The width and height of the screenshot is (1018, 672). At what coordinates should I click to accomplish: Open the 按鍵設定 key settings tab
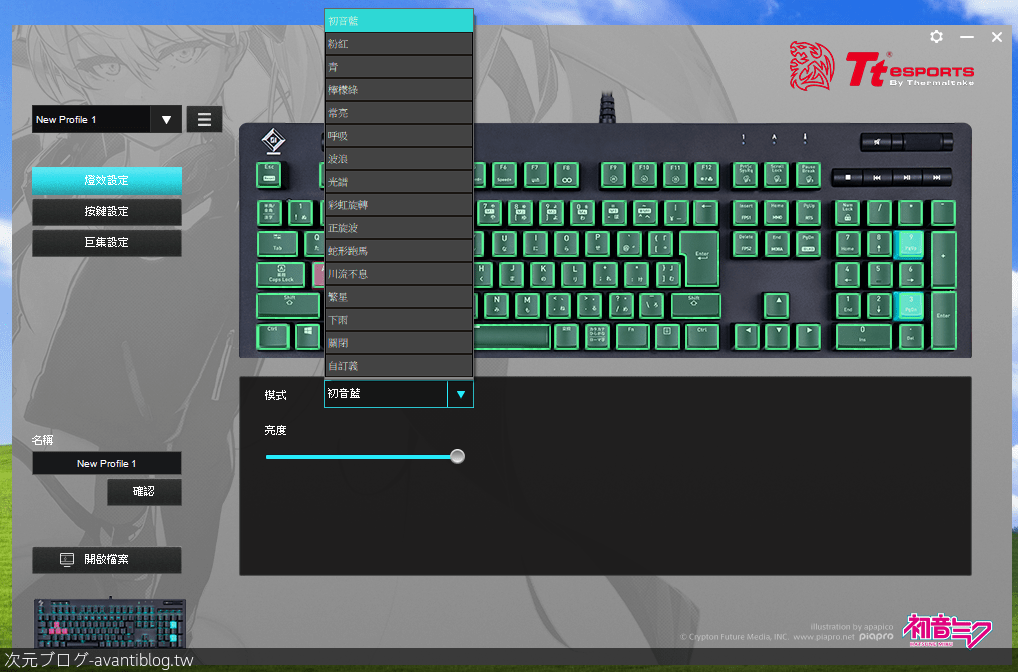[106, 212]
